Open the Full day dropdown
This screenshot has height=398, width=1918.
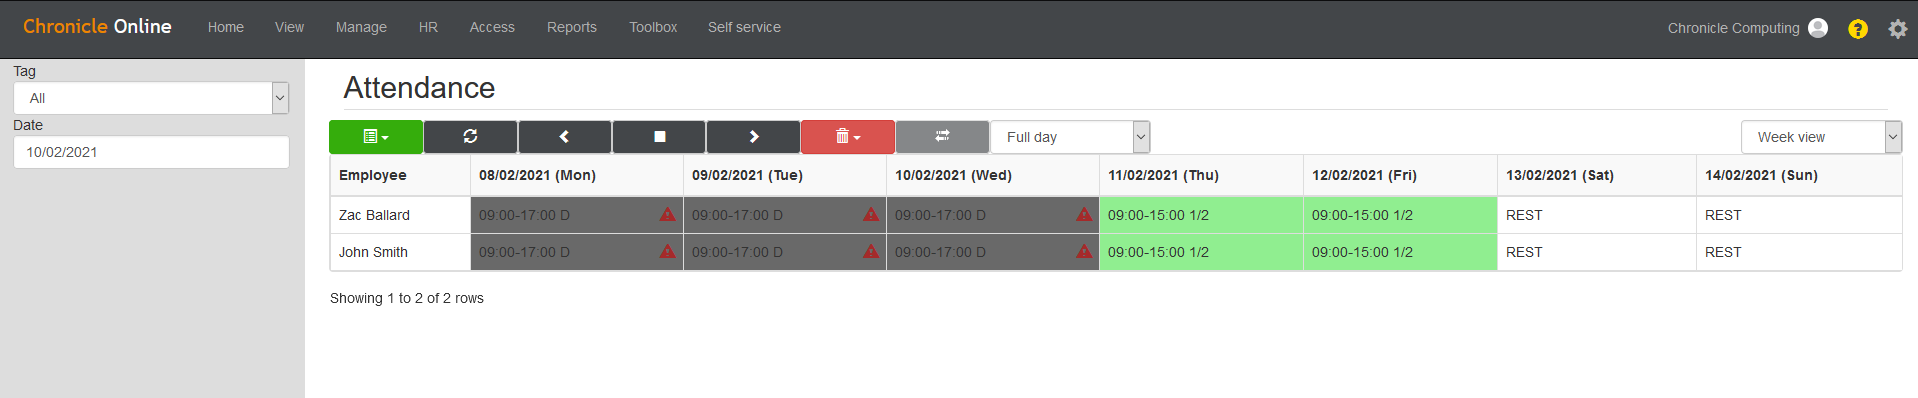click(x=1070, y=137)
